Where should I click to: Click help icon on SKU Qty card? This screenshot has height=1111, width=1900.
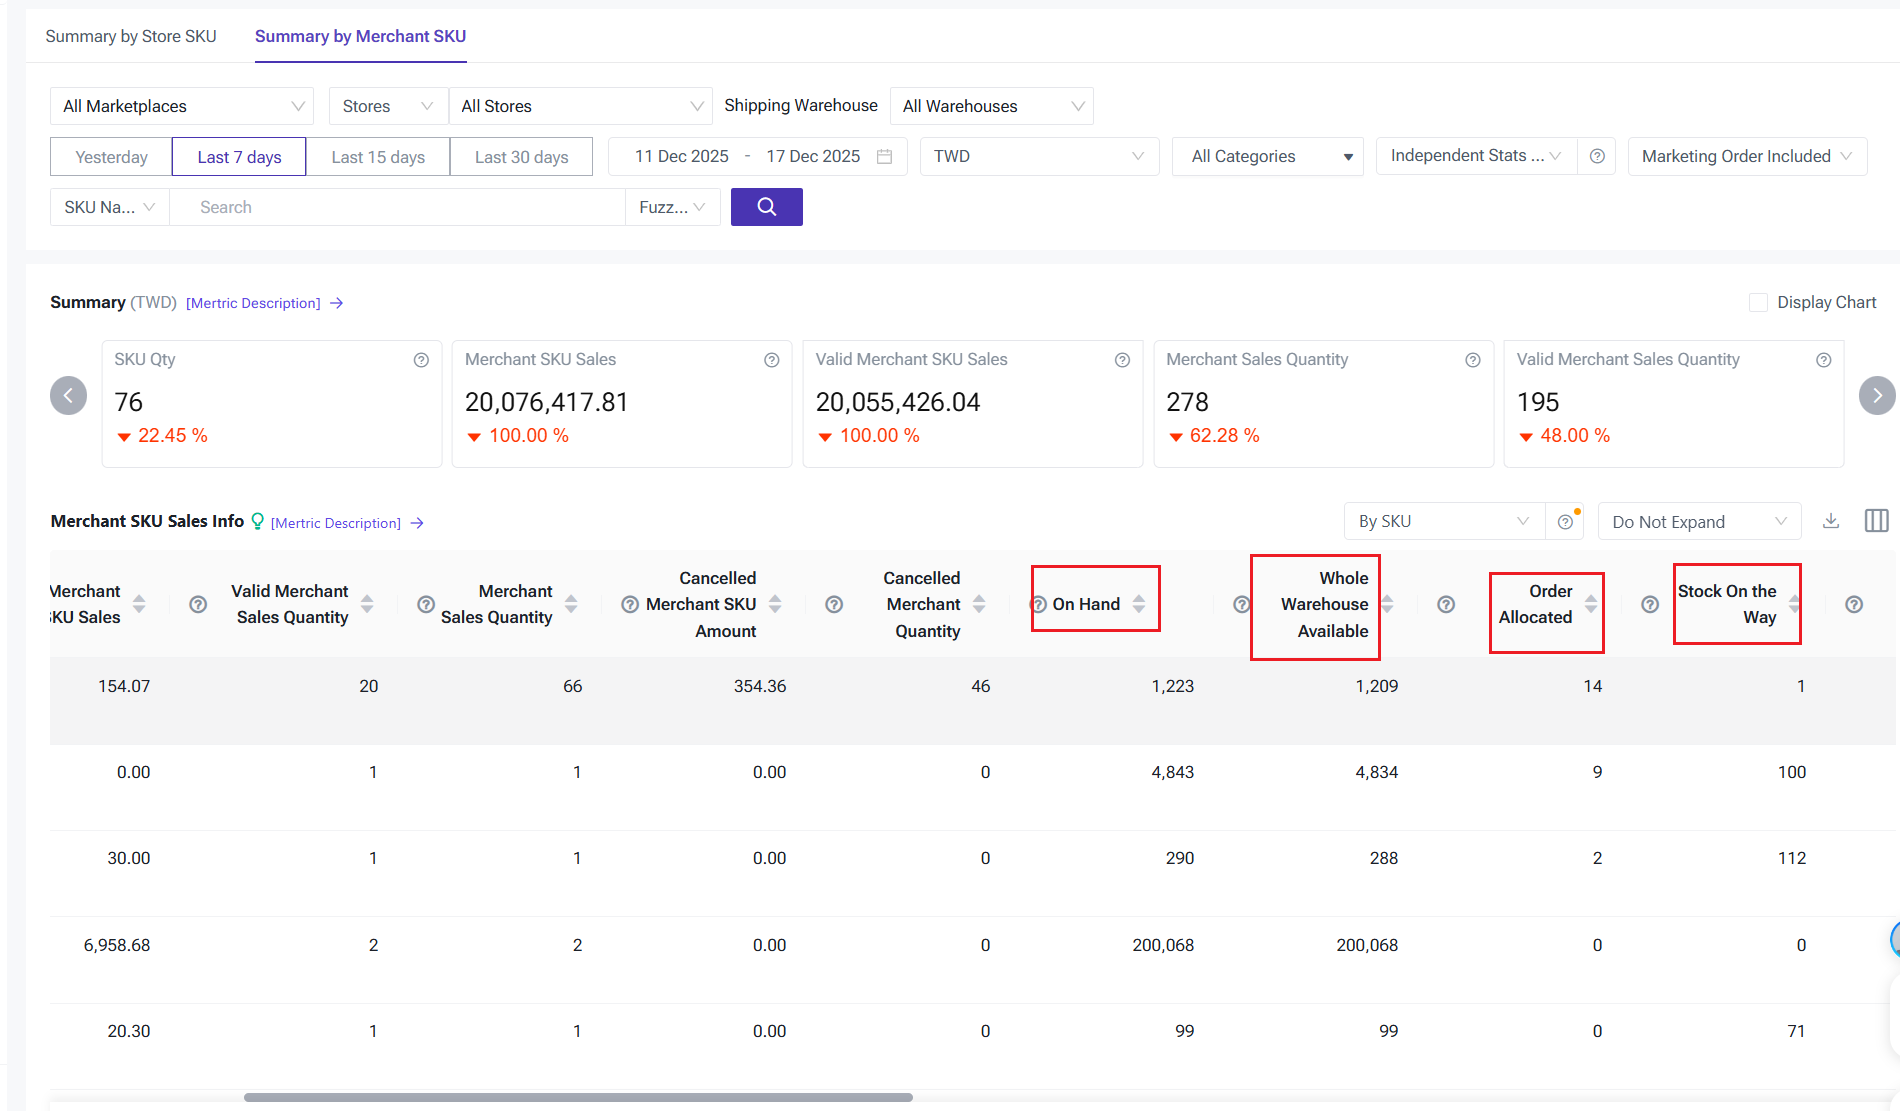pos(421,360)
